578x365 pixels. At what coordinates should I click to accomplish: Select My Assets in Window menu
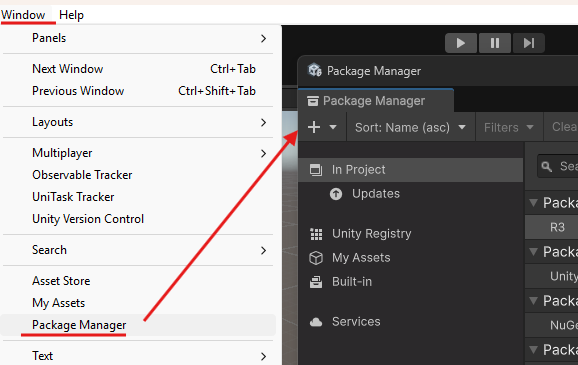138,303
